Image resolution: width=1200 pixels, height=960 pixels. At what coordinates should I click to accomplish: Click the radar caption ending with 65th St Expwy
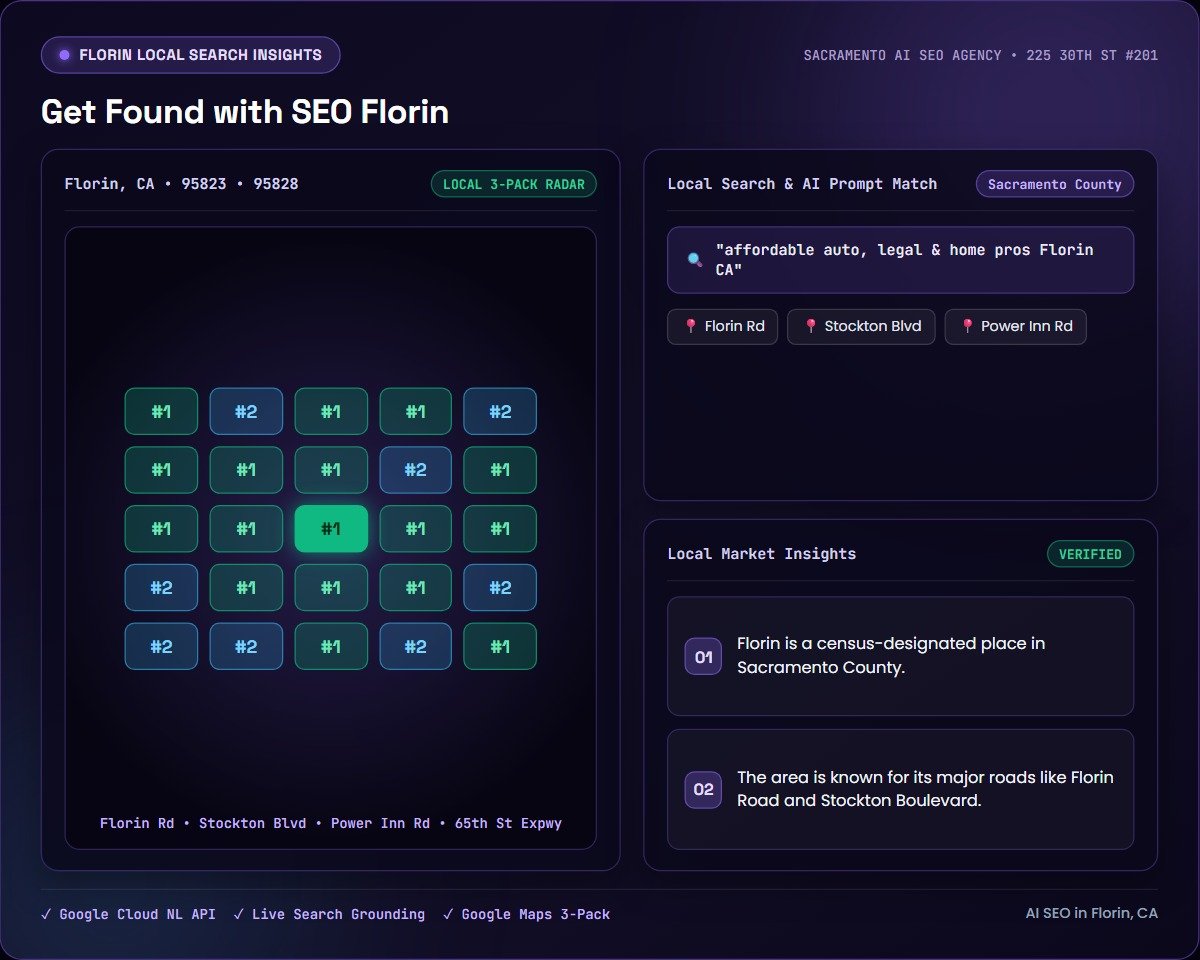331,824
